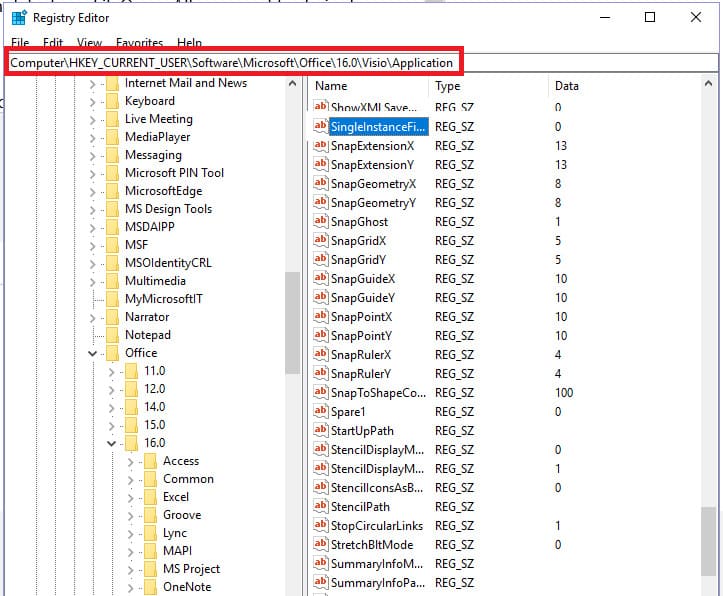Click the tree pane scroll-up arrow

point(292,84)
